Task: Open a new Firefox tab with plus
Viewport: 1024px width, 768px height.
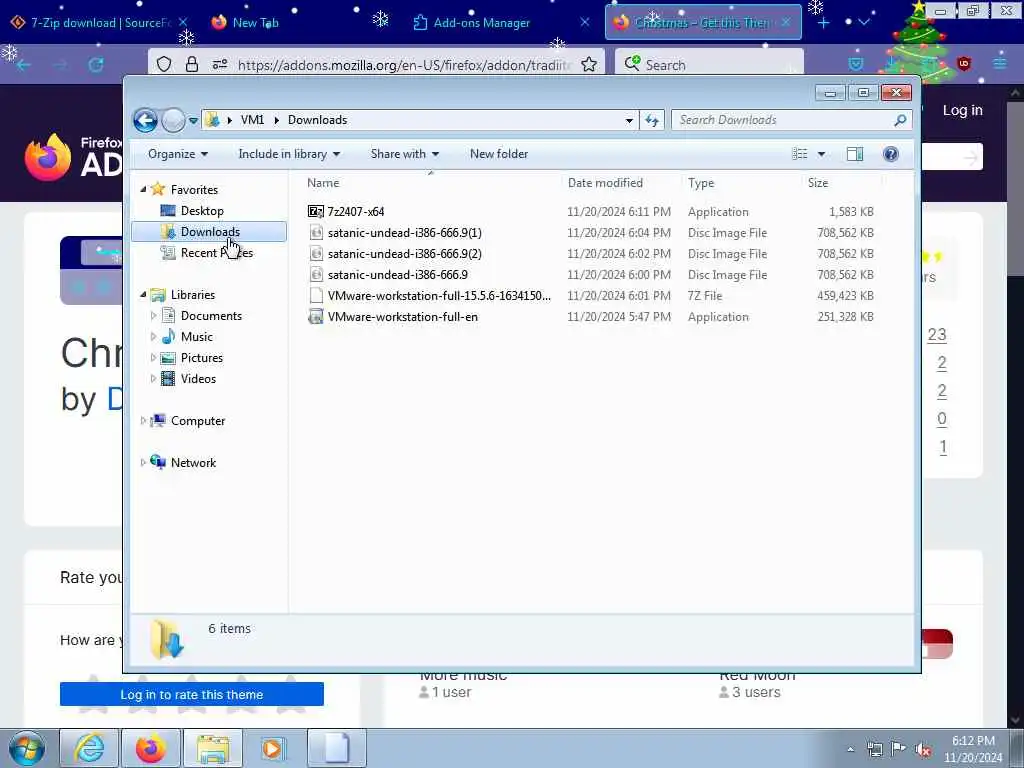Action: 824,23
